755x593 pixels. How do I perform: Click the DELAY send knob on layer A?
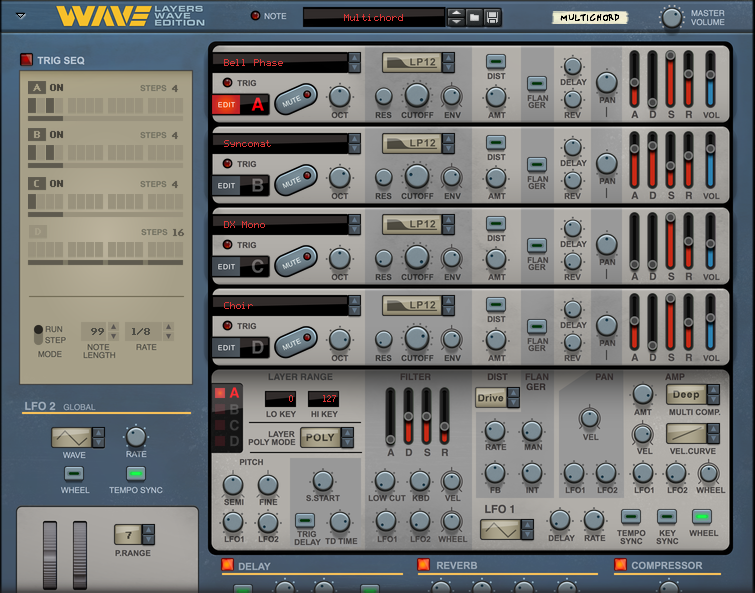tap(573, 66)
